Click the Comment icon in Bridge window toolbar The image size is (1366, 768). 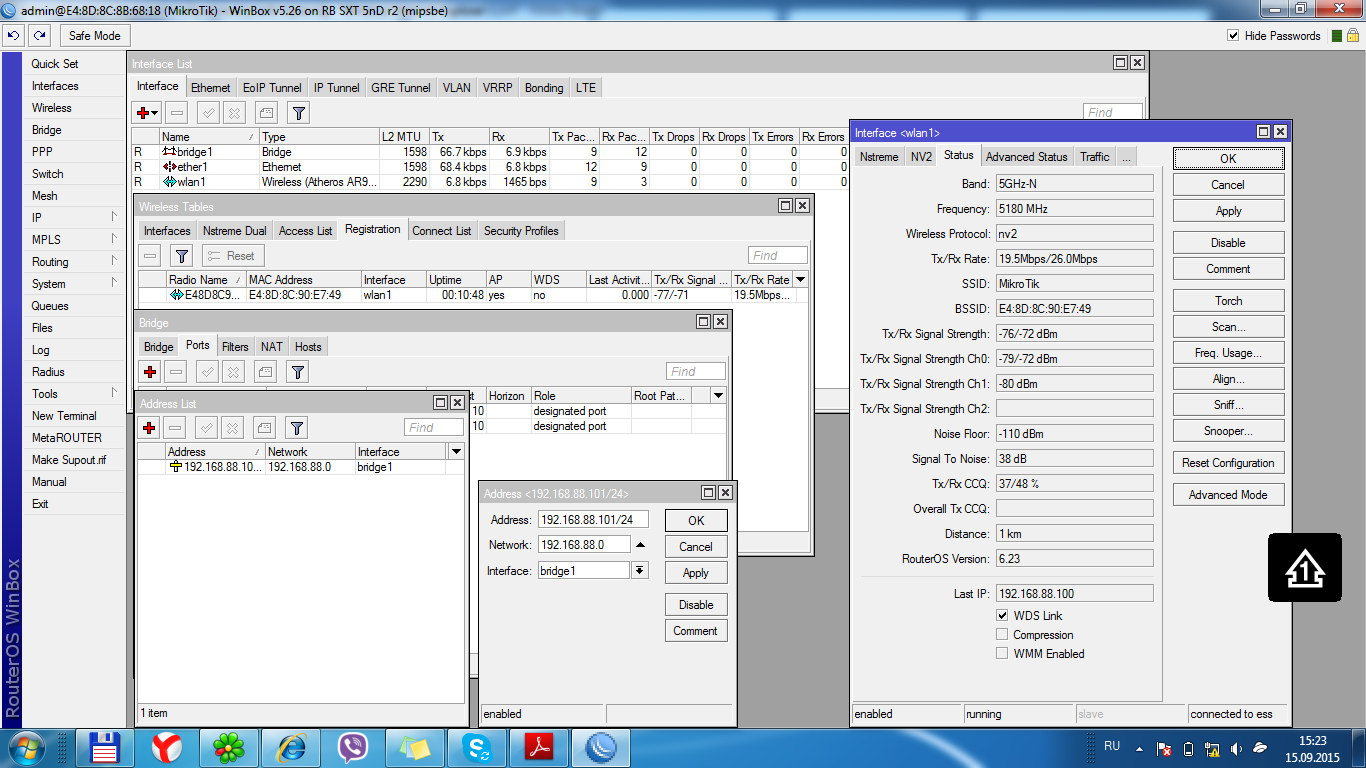click(x=265, y=372)
